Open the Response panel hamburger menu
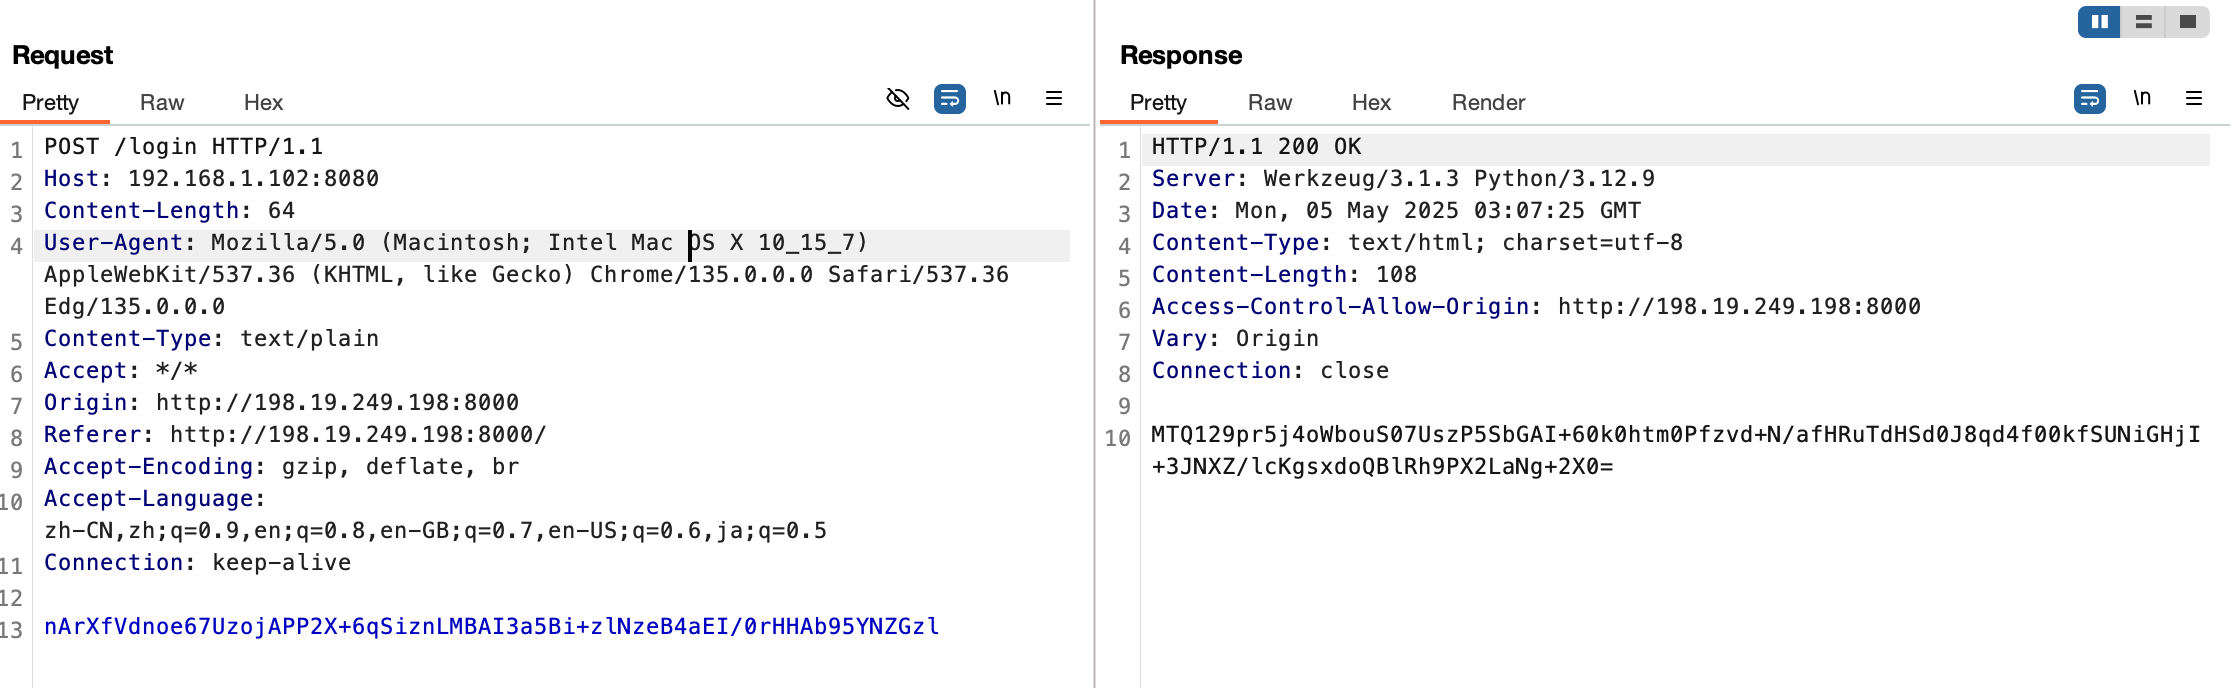2232x688 pixels. point(2194,98)
